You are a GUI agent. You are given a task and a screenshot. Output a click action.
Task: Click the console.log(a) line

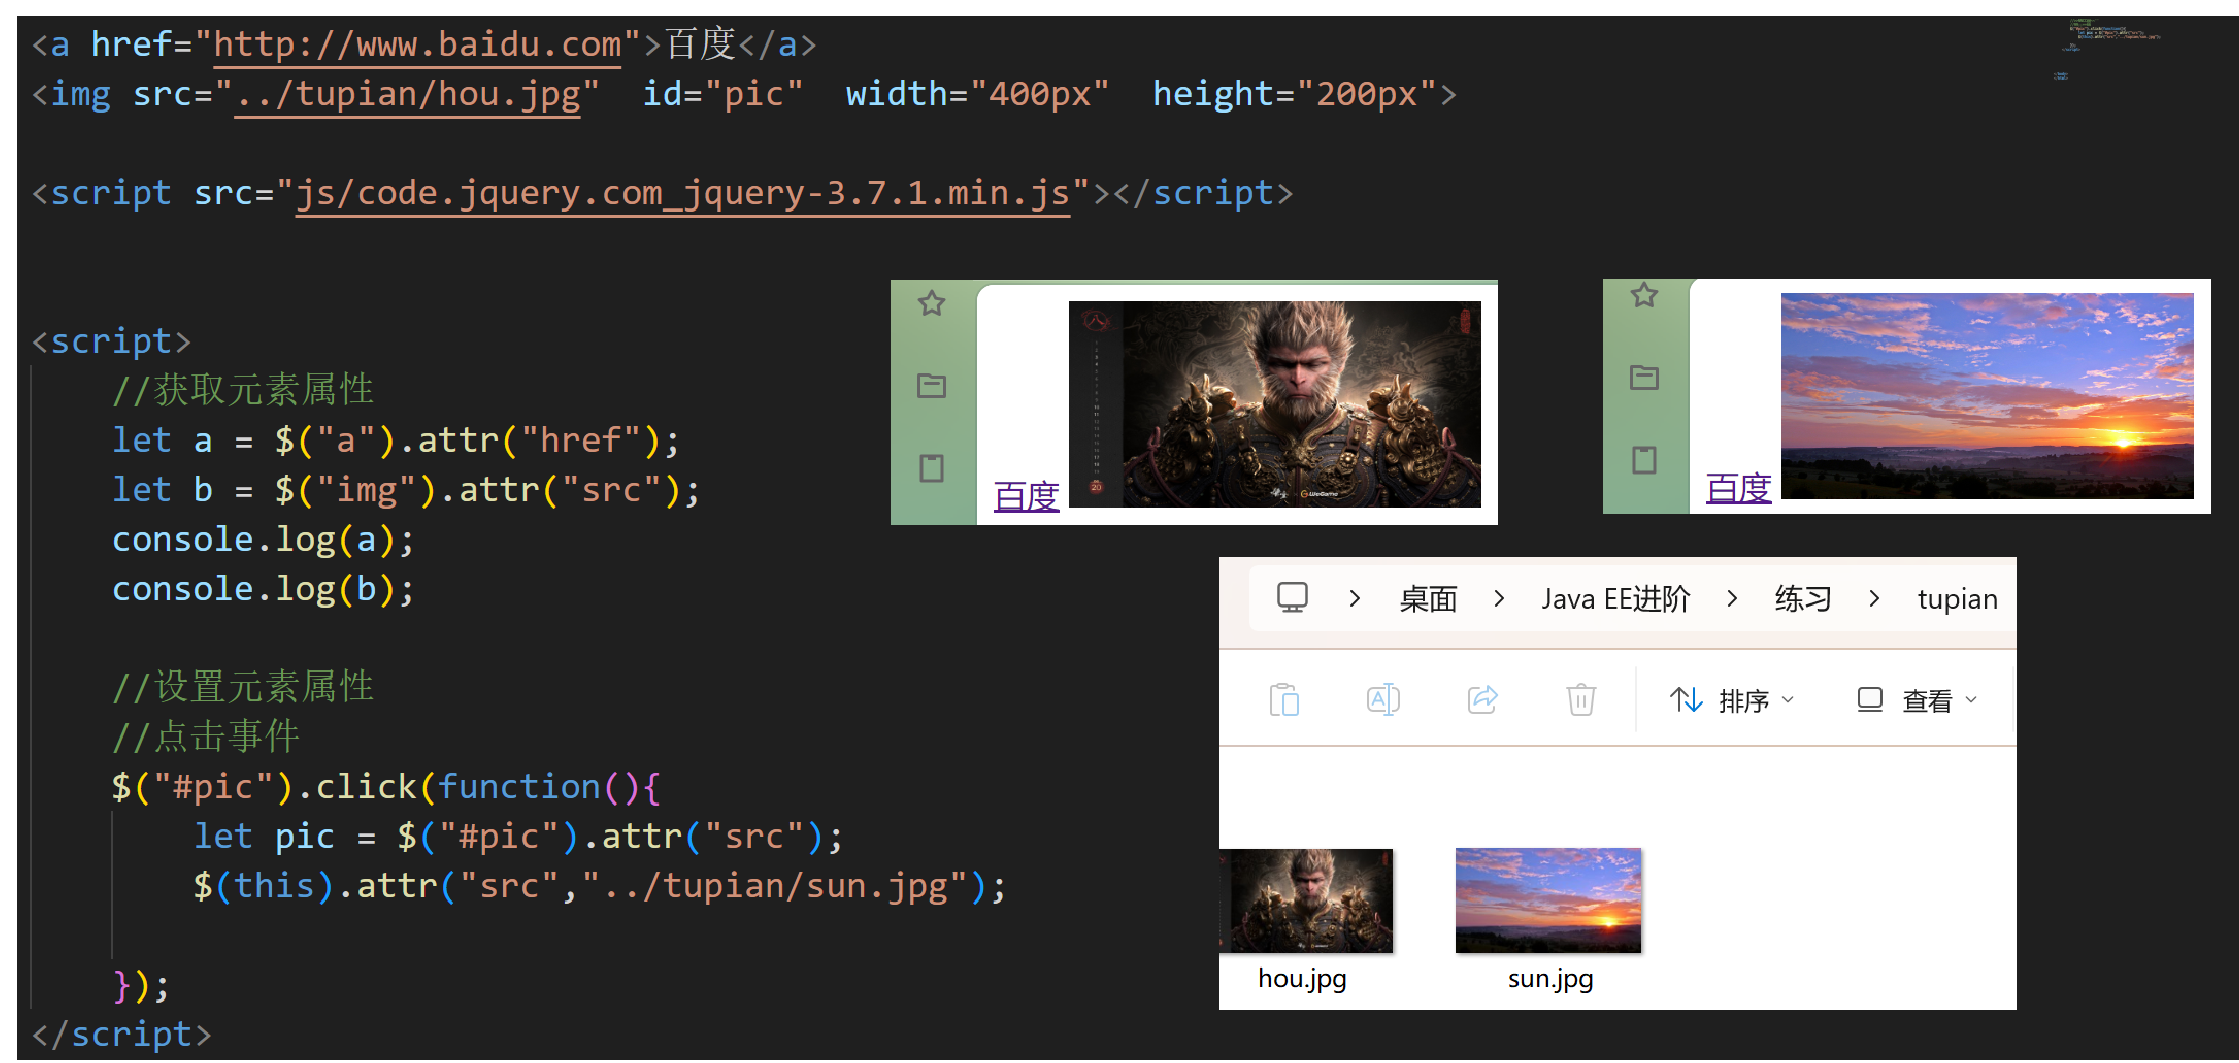pyautogui.click(x=263, y=540)
